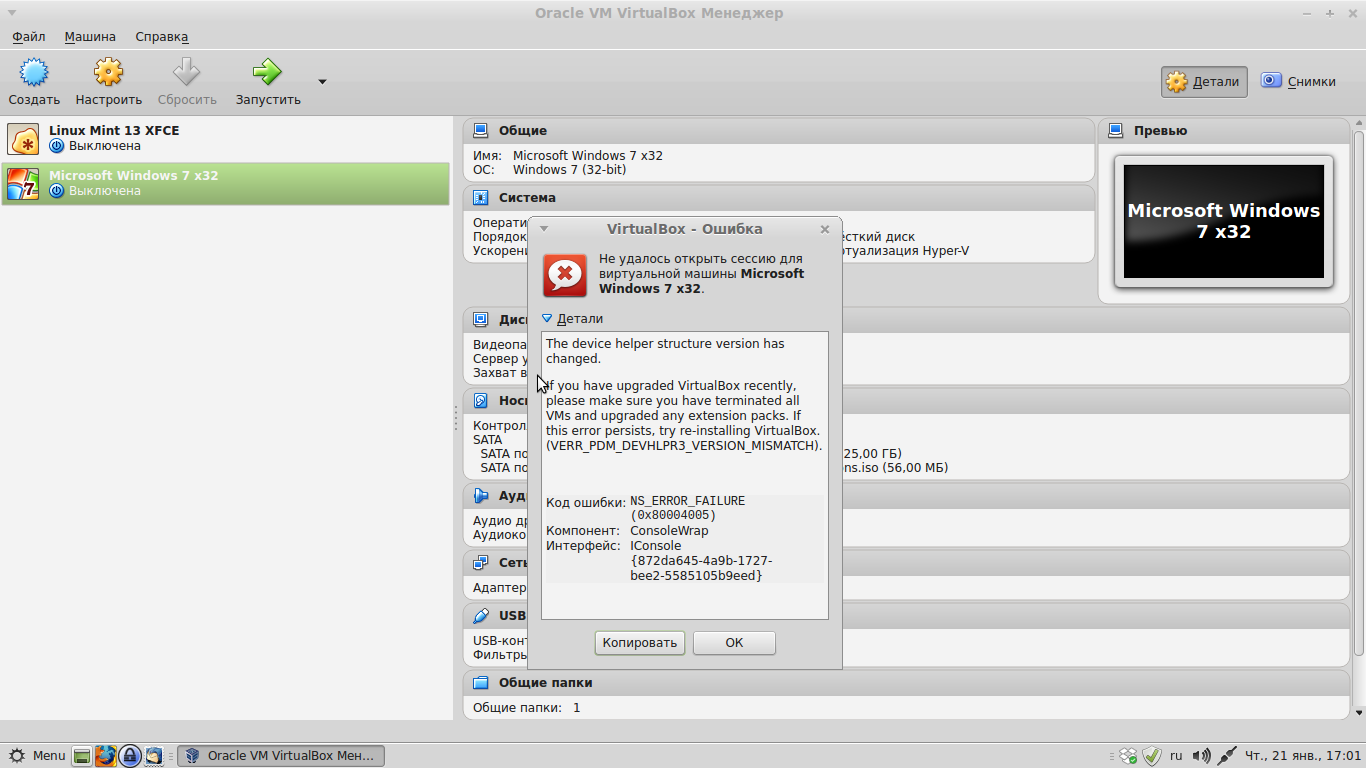Viewport: 1366px width, 768px height.
Task: Open Настроить settings gear icon
Action: coord(108,73)
